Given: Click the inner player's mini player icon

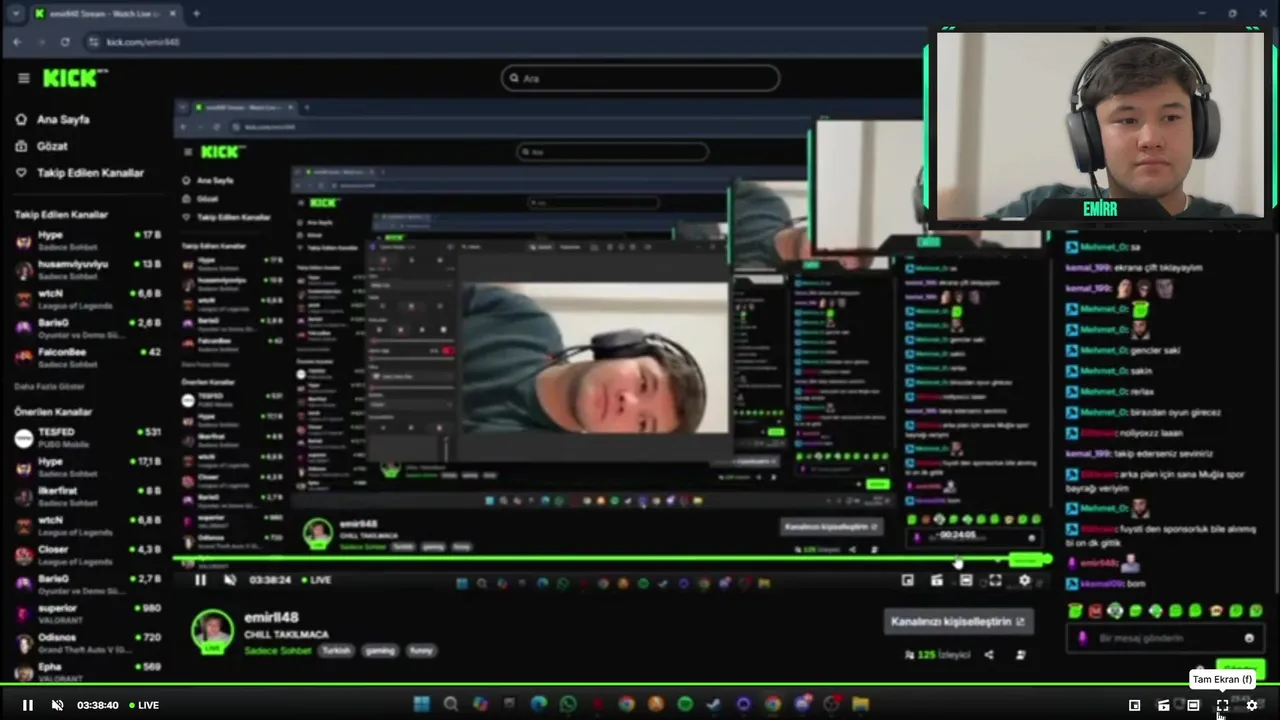Looking at the screenshot, I should (x=907, y=580).
